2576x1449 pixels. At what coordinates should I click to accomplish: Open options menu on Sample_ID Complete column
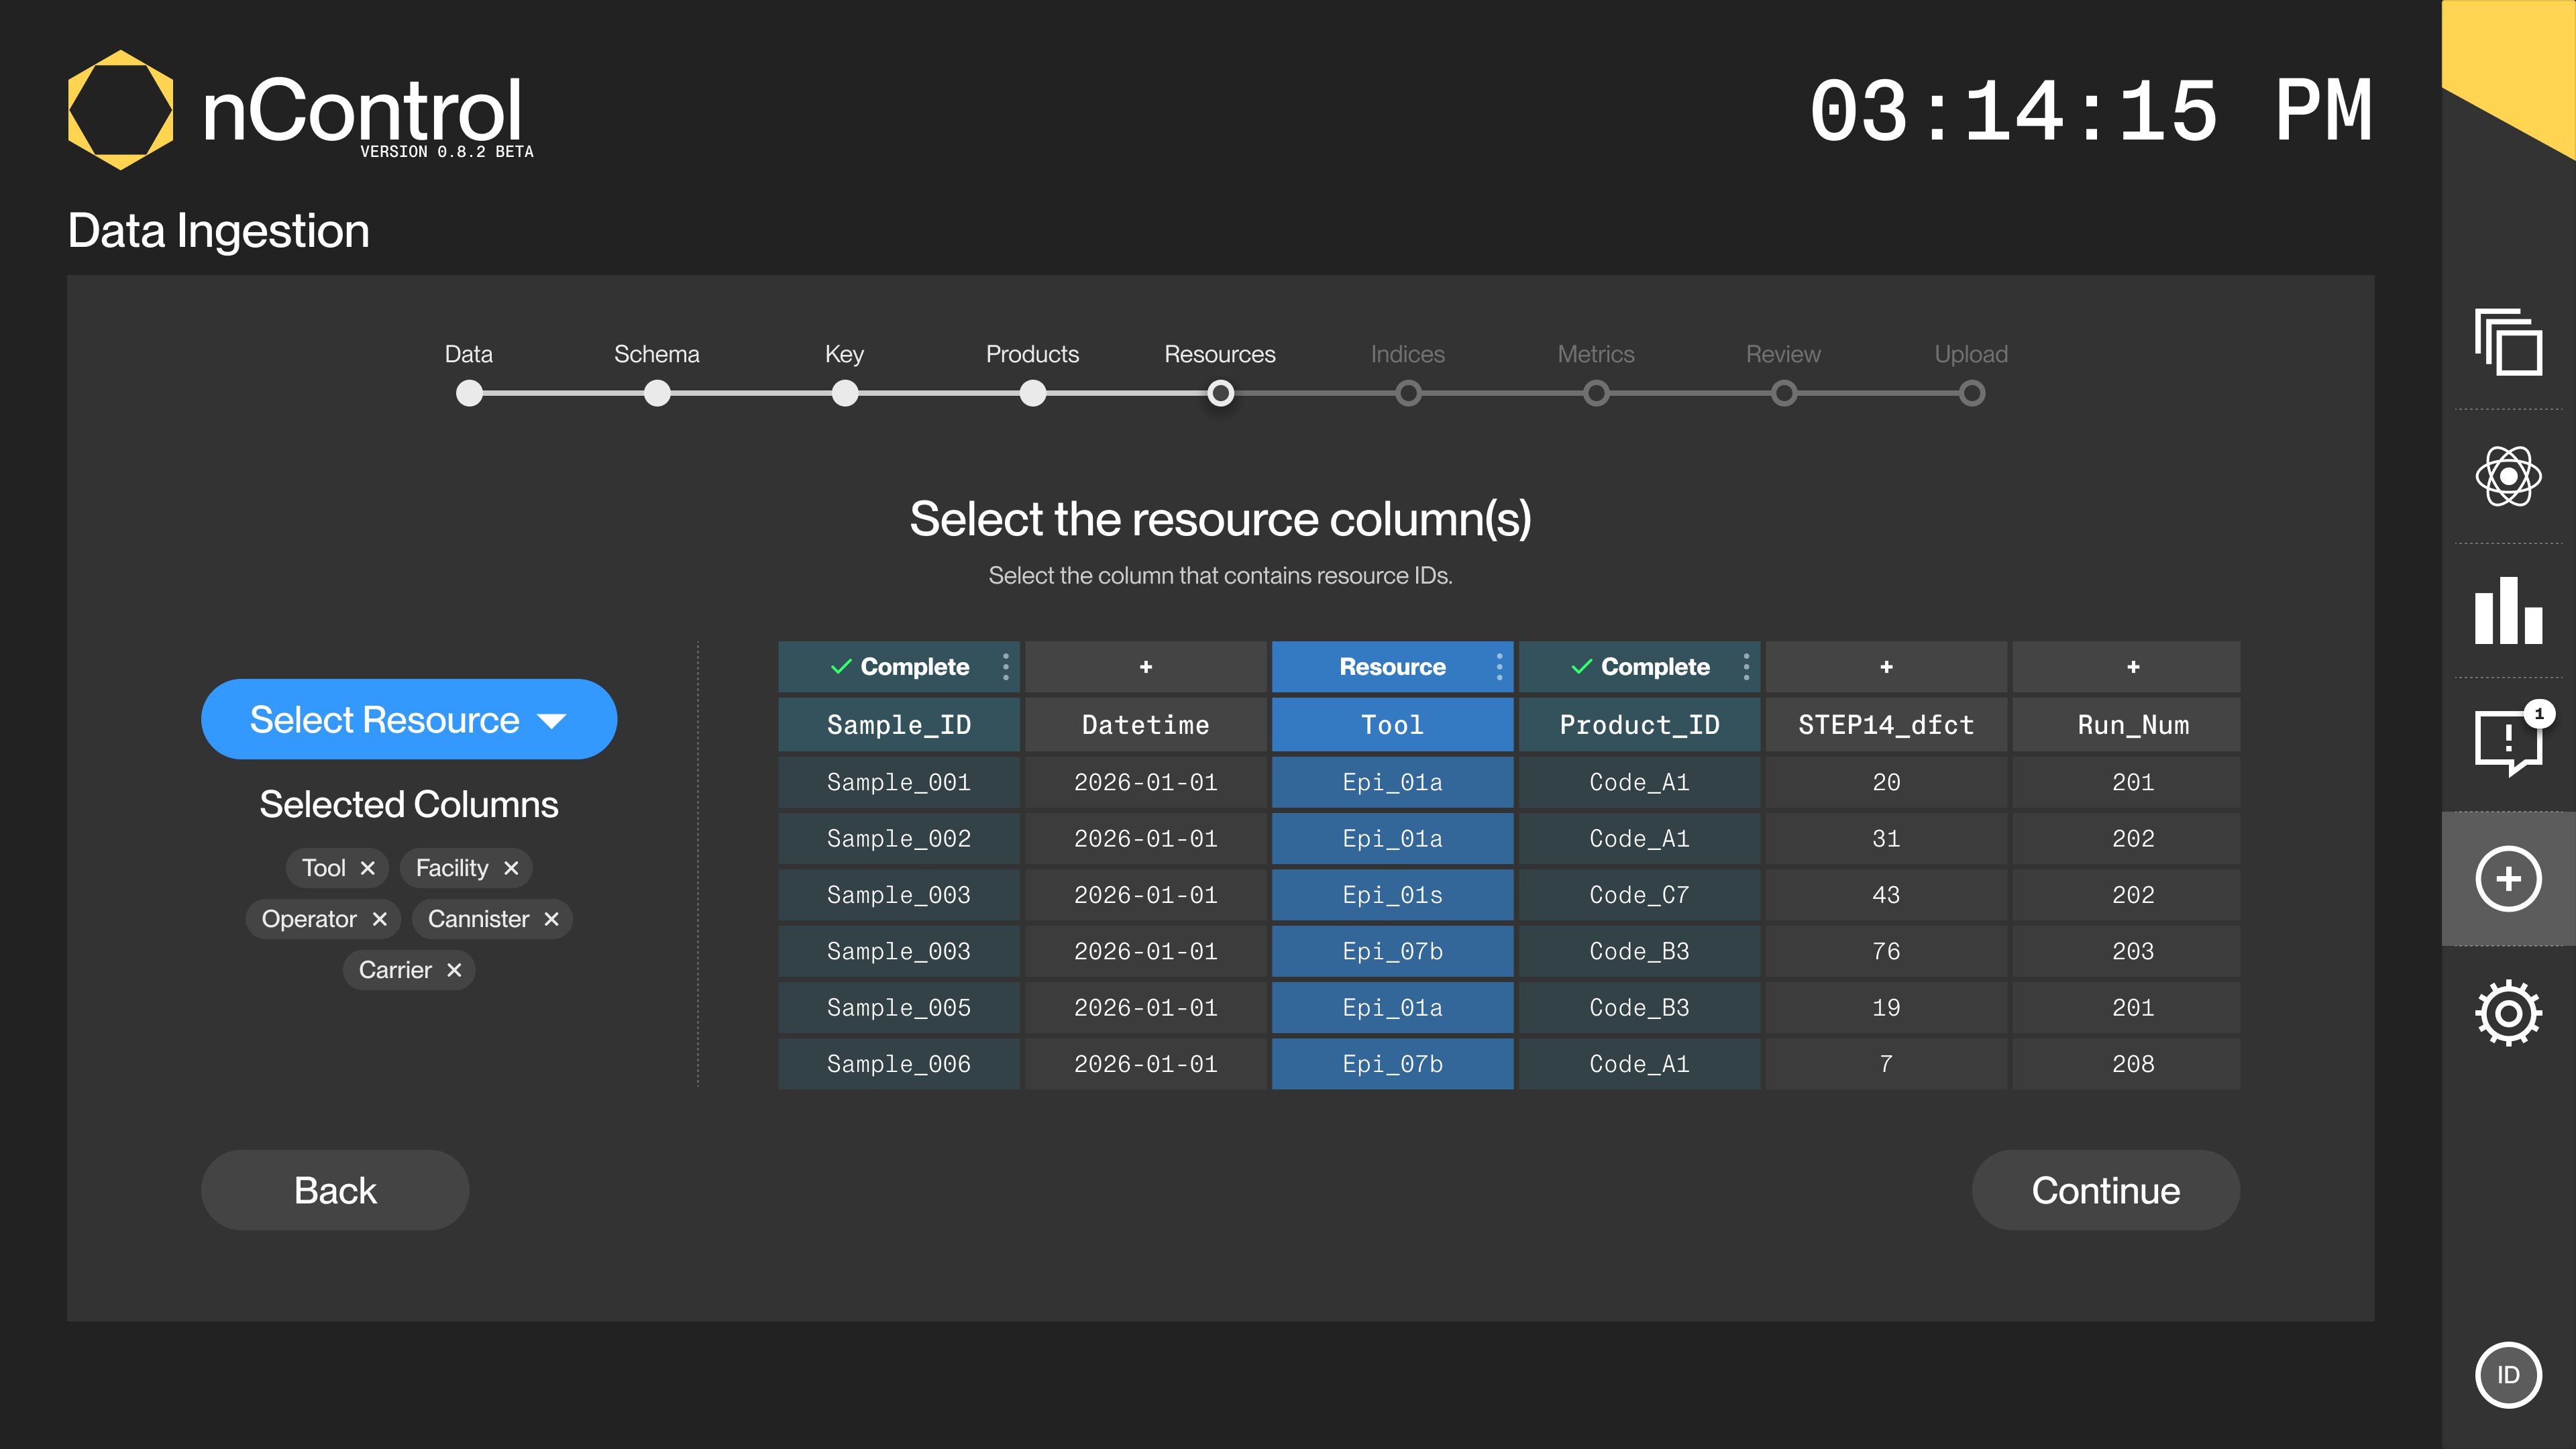(x=1005, y=666)
